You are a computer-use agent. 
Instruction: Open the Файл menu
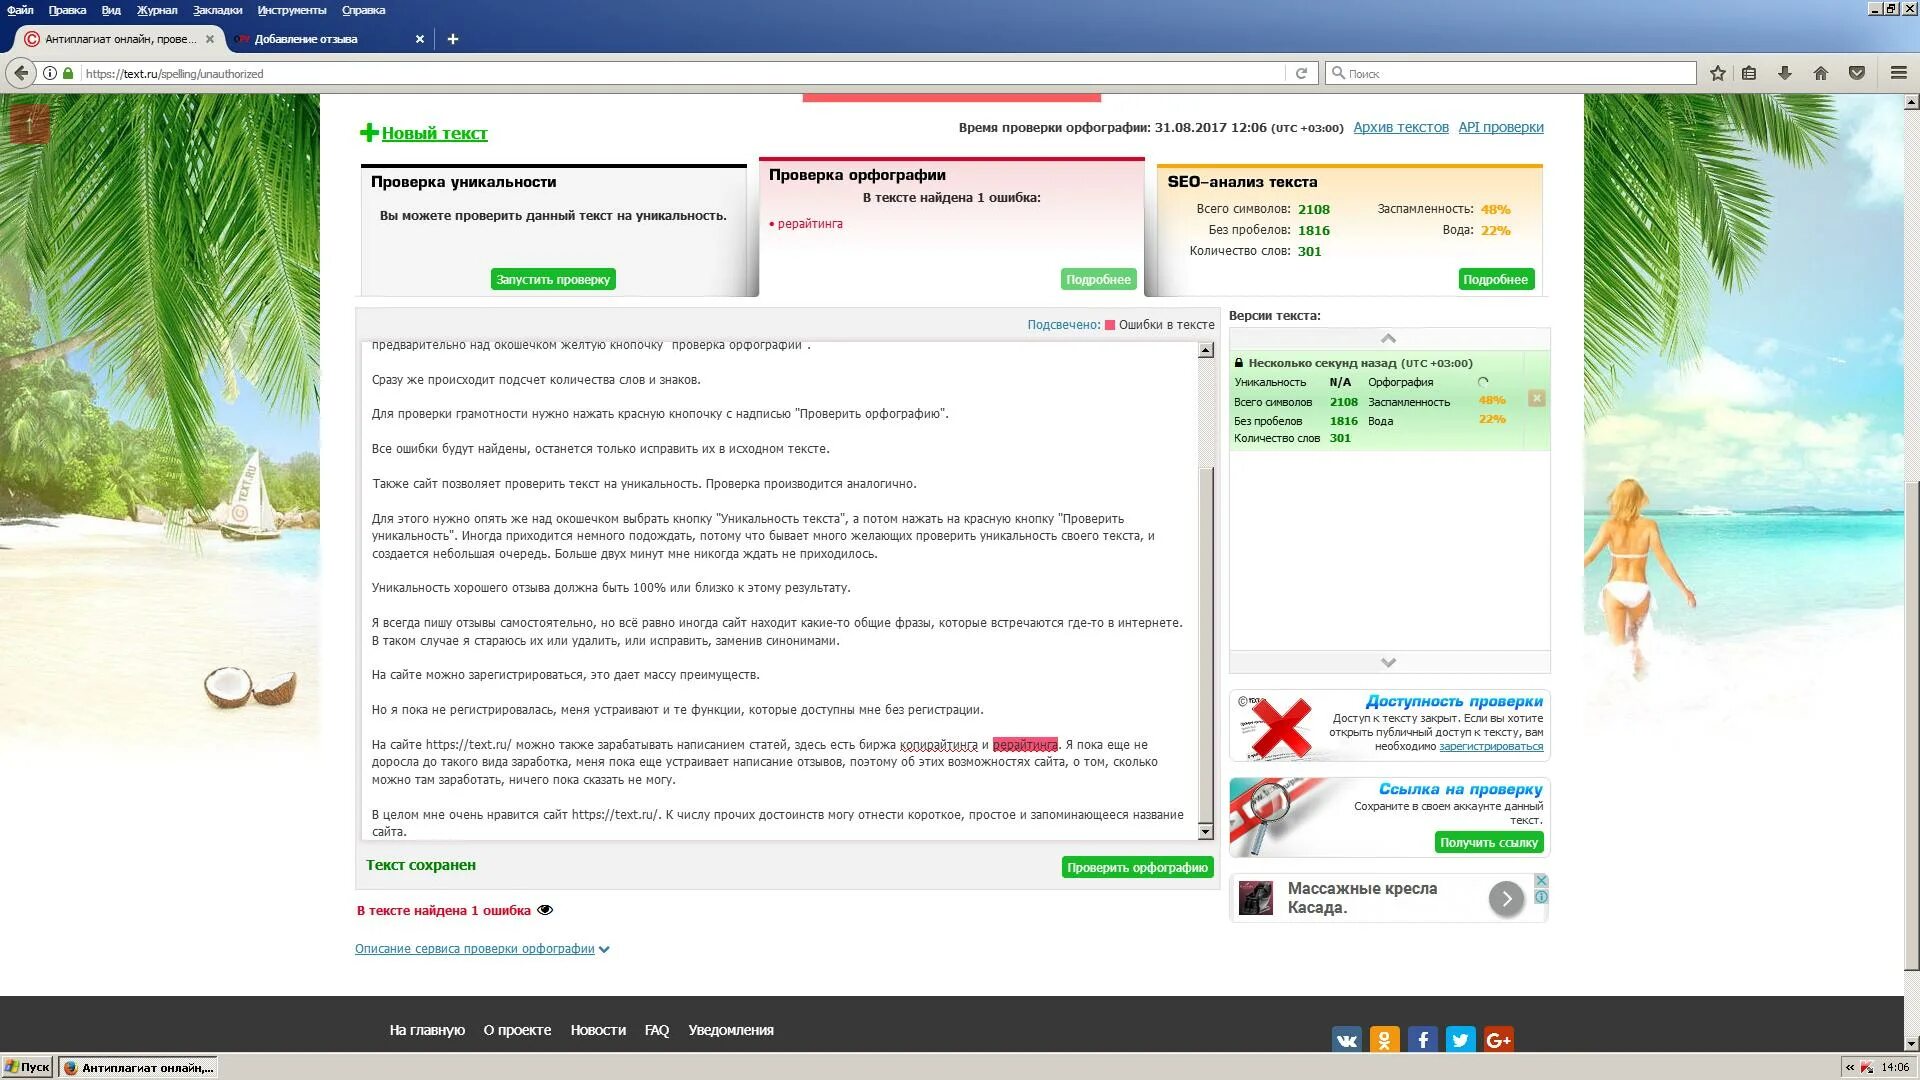[20, 10]
